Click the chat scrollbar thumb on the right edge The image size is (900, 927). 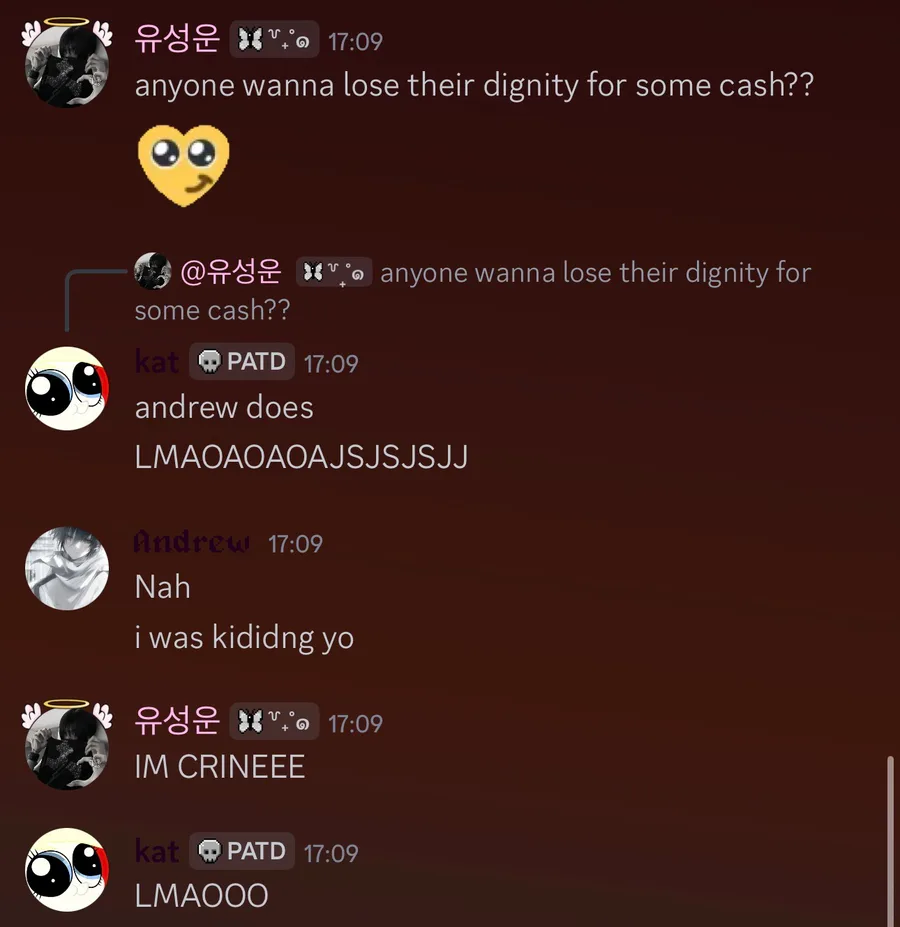[891, 841]
